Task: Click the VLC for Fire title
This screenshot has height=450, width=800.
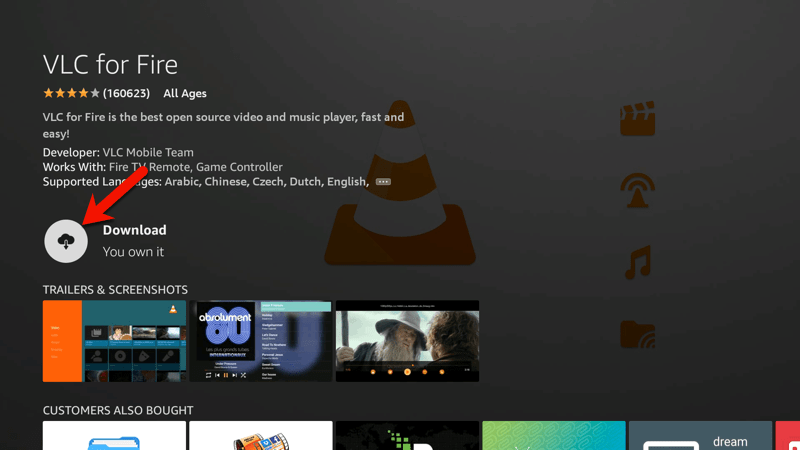Action: click(x=110, y=64)
